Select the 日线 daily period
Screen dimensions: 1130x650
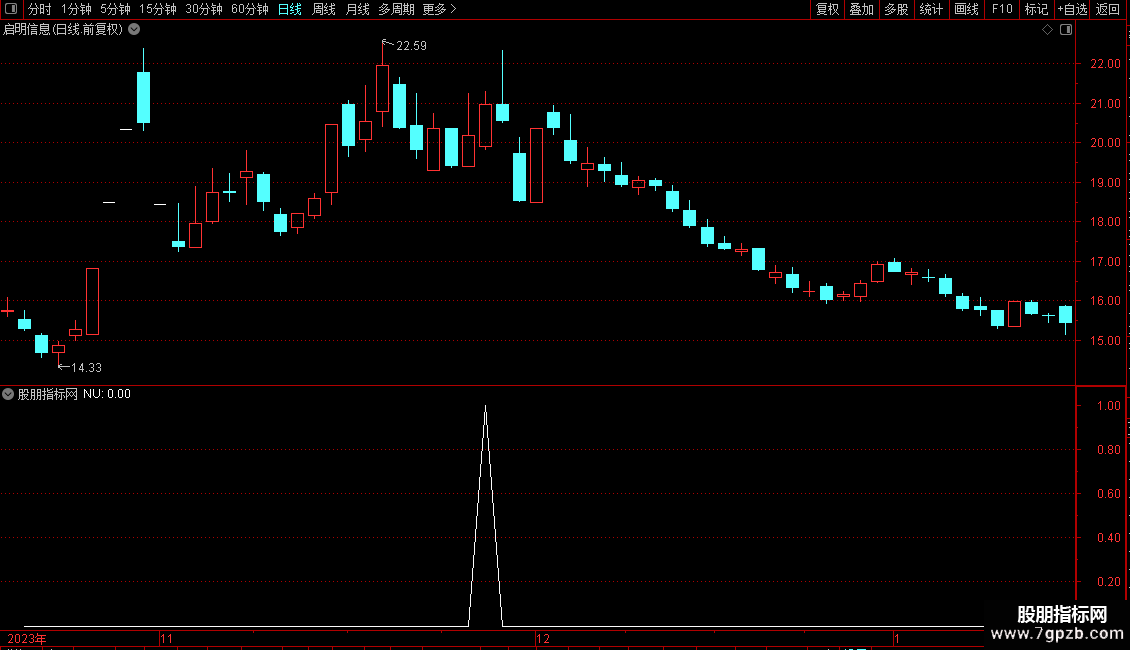coord(290,9)
